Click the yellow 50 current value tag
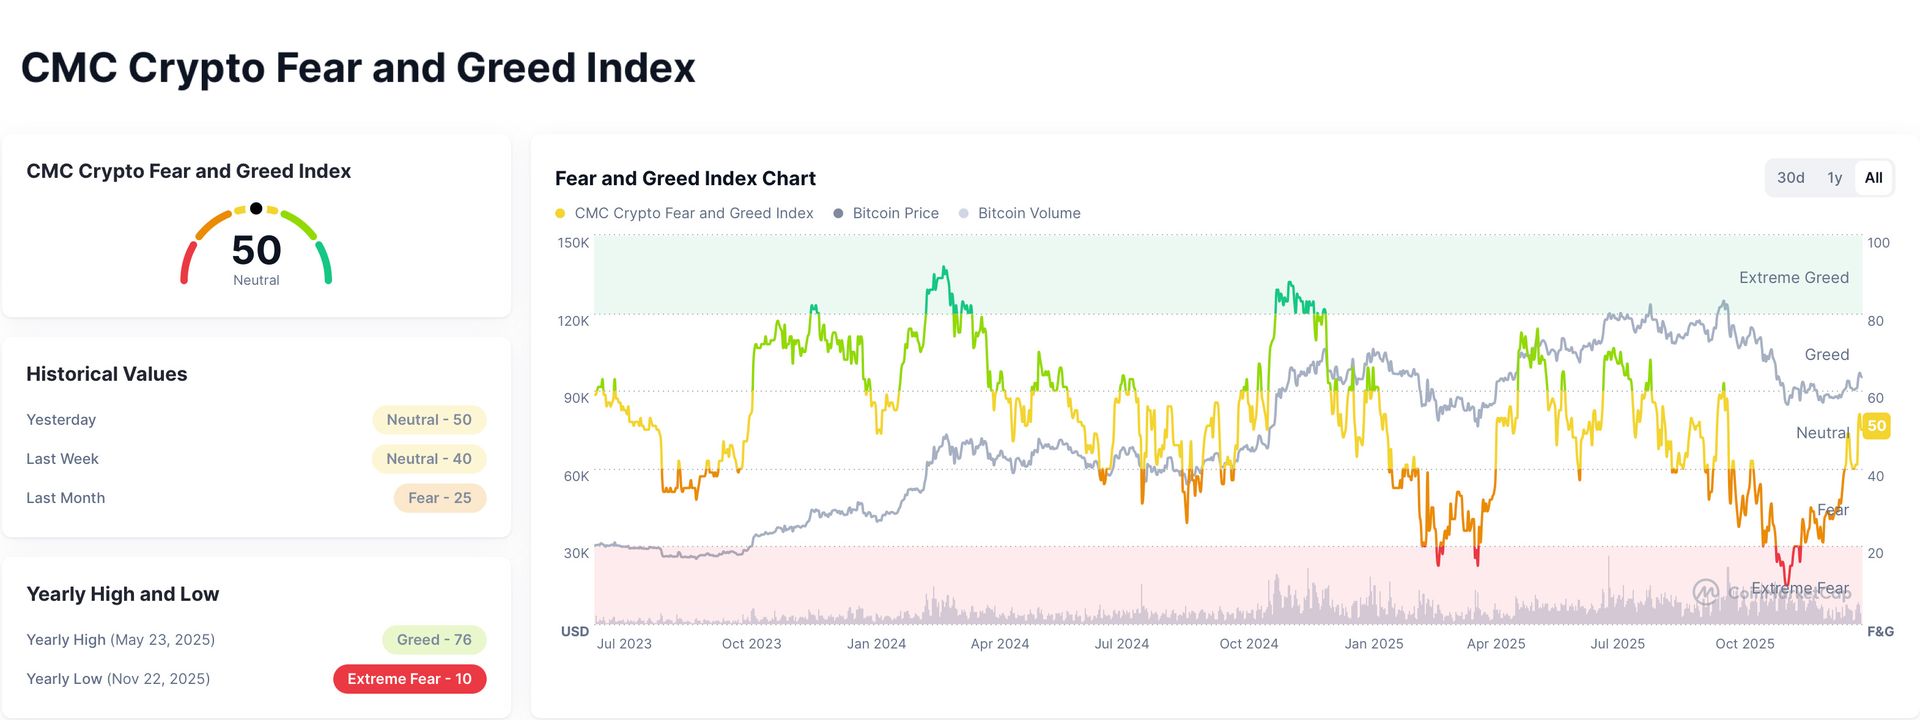Image resolution: width=1920 pixels, height=720 pixels. 1876,426
